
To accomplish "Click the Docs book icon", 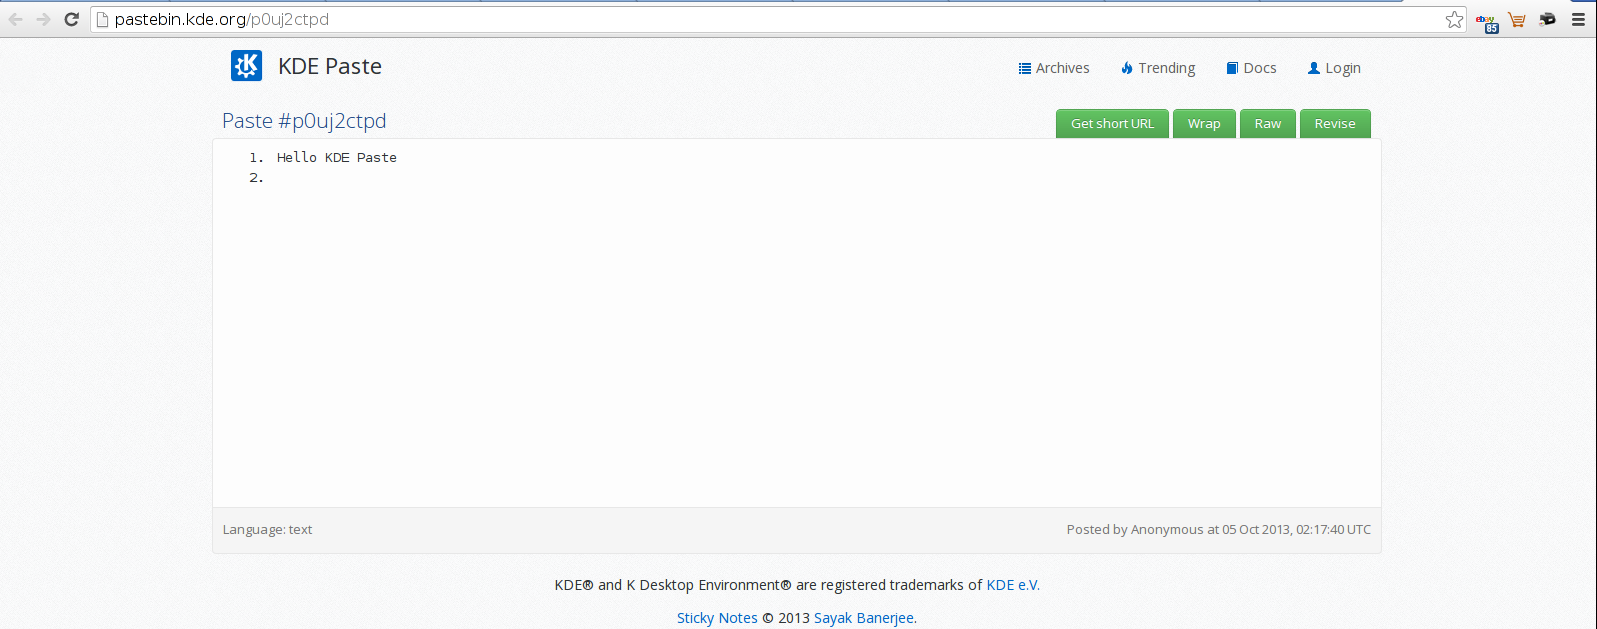I will pos(1232,68).
